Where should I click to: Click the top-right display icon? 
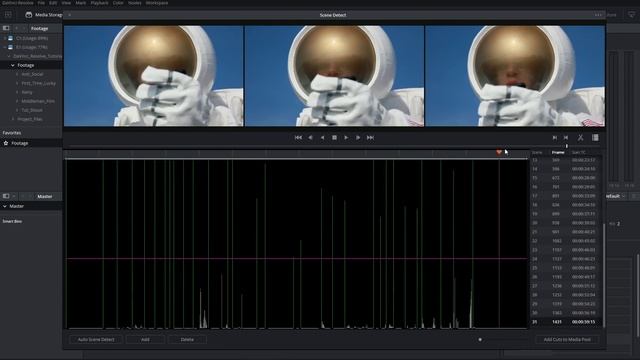tap(631, 15)
